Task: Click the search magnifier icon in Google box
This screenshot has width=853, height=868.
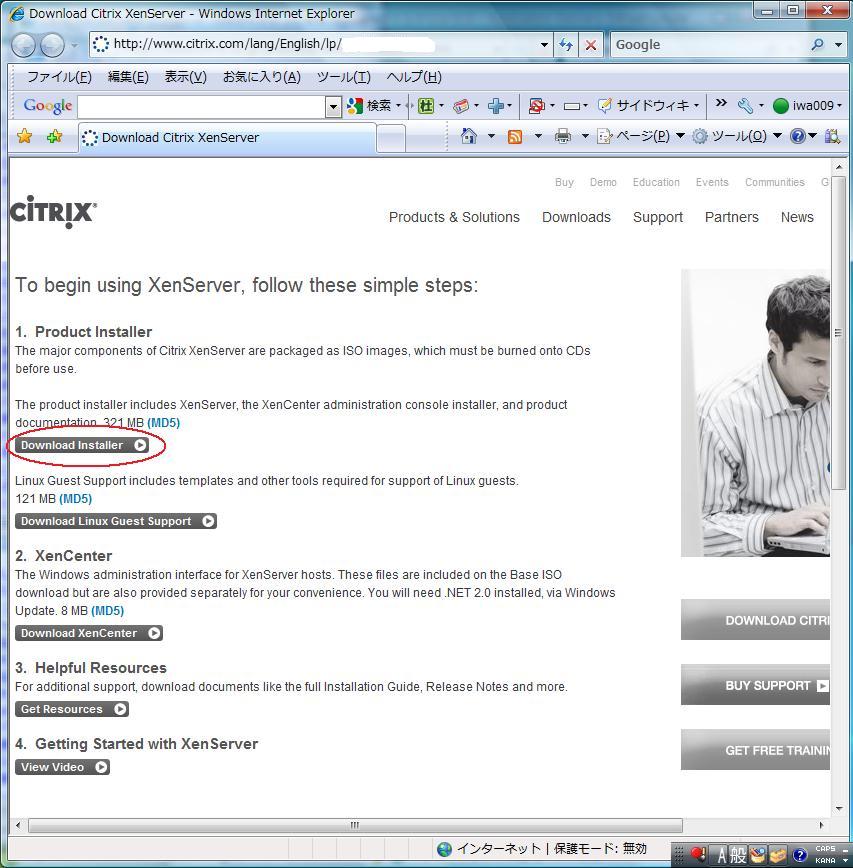Action: click(818, 44)
